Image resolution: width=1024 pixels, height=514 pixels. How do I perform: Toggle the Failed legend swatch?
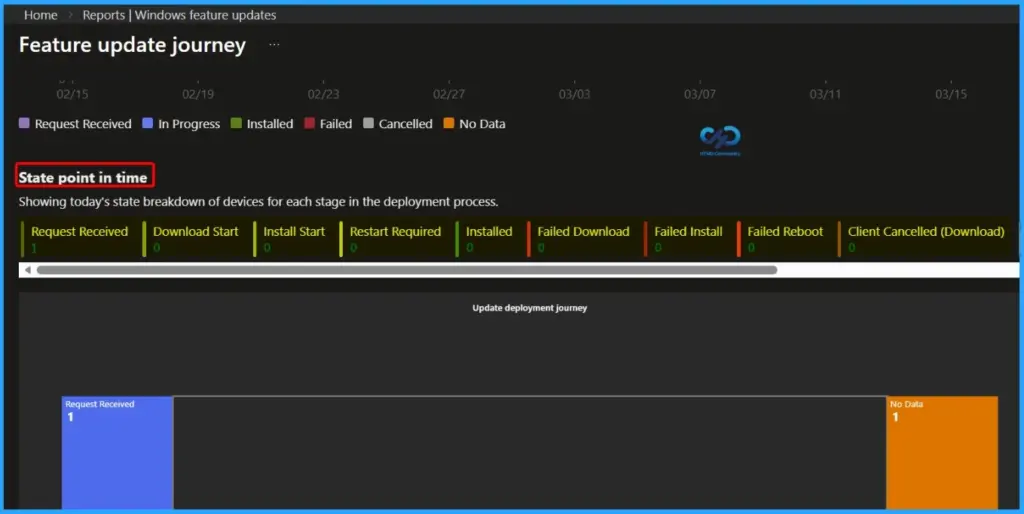coord(309,123)
